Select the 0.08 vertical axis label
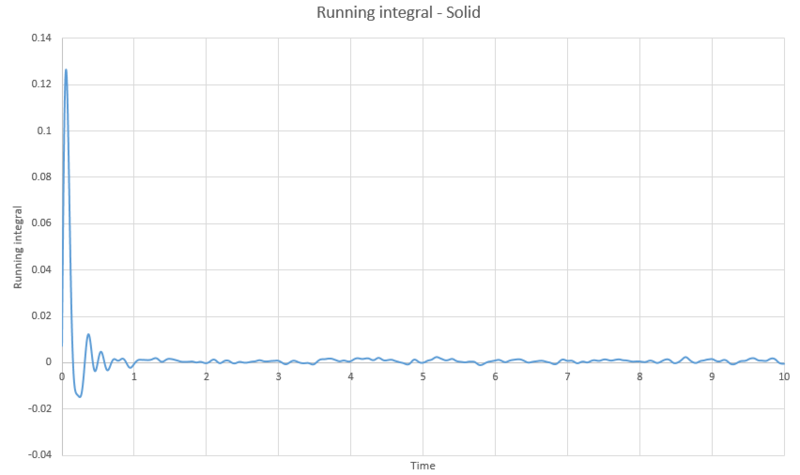This screenshot has height=475, width=800. (x=41, y=177)
